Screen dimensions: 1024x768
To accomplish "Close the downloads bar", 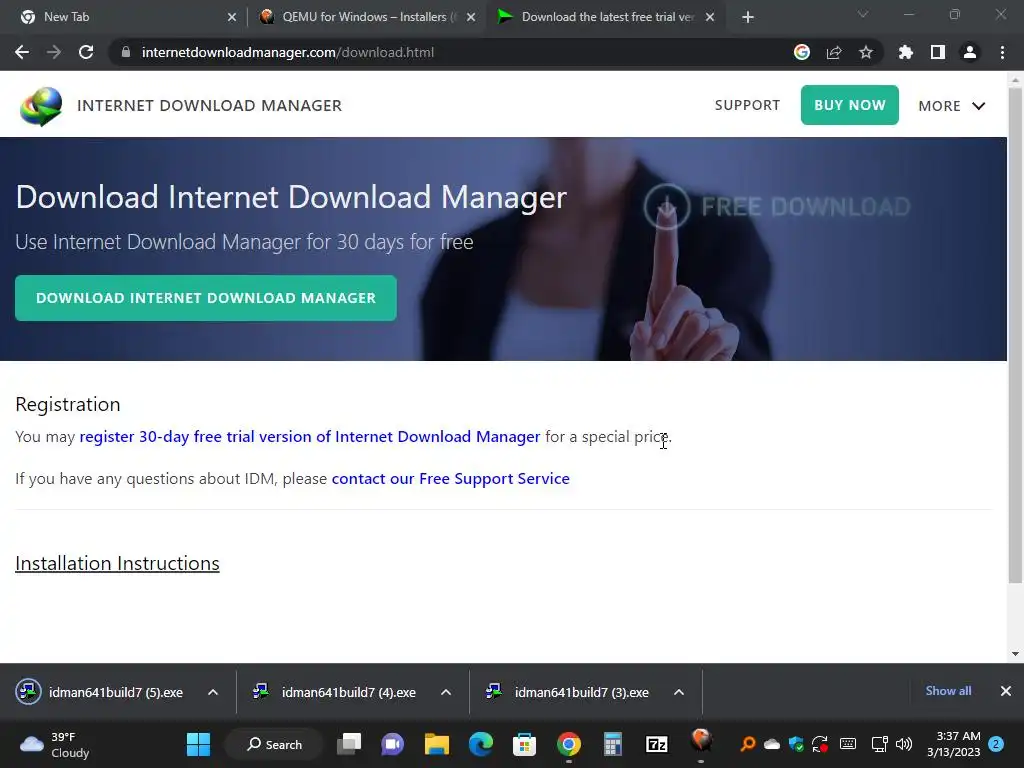I will coord(1006,691).
